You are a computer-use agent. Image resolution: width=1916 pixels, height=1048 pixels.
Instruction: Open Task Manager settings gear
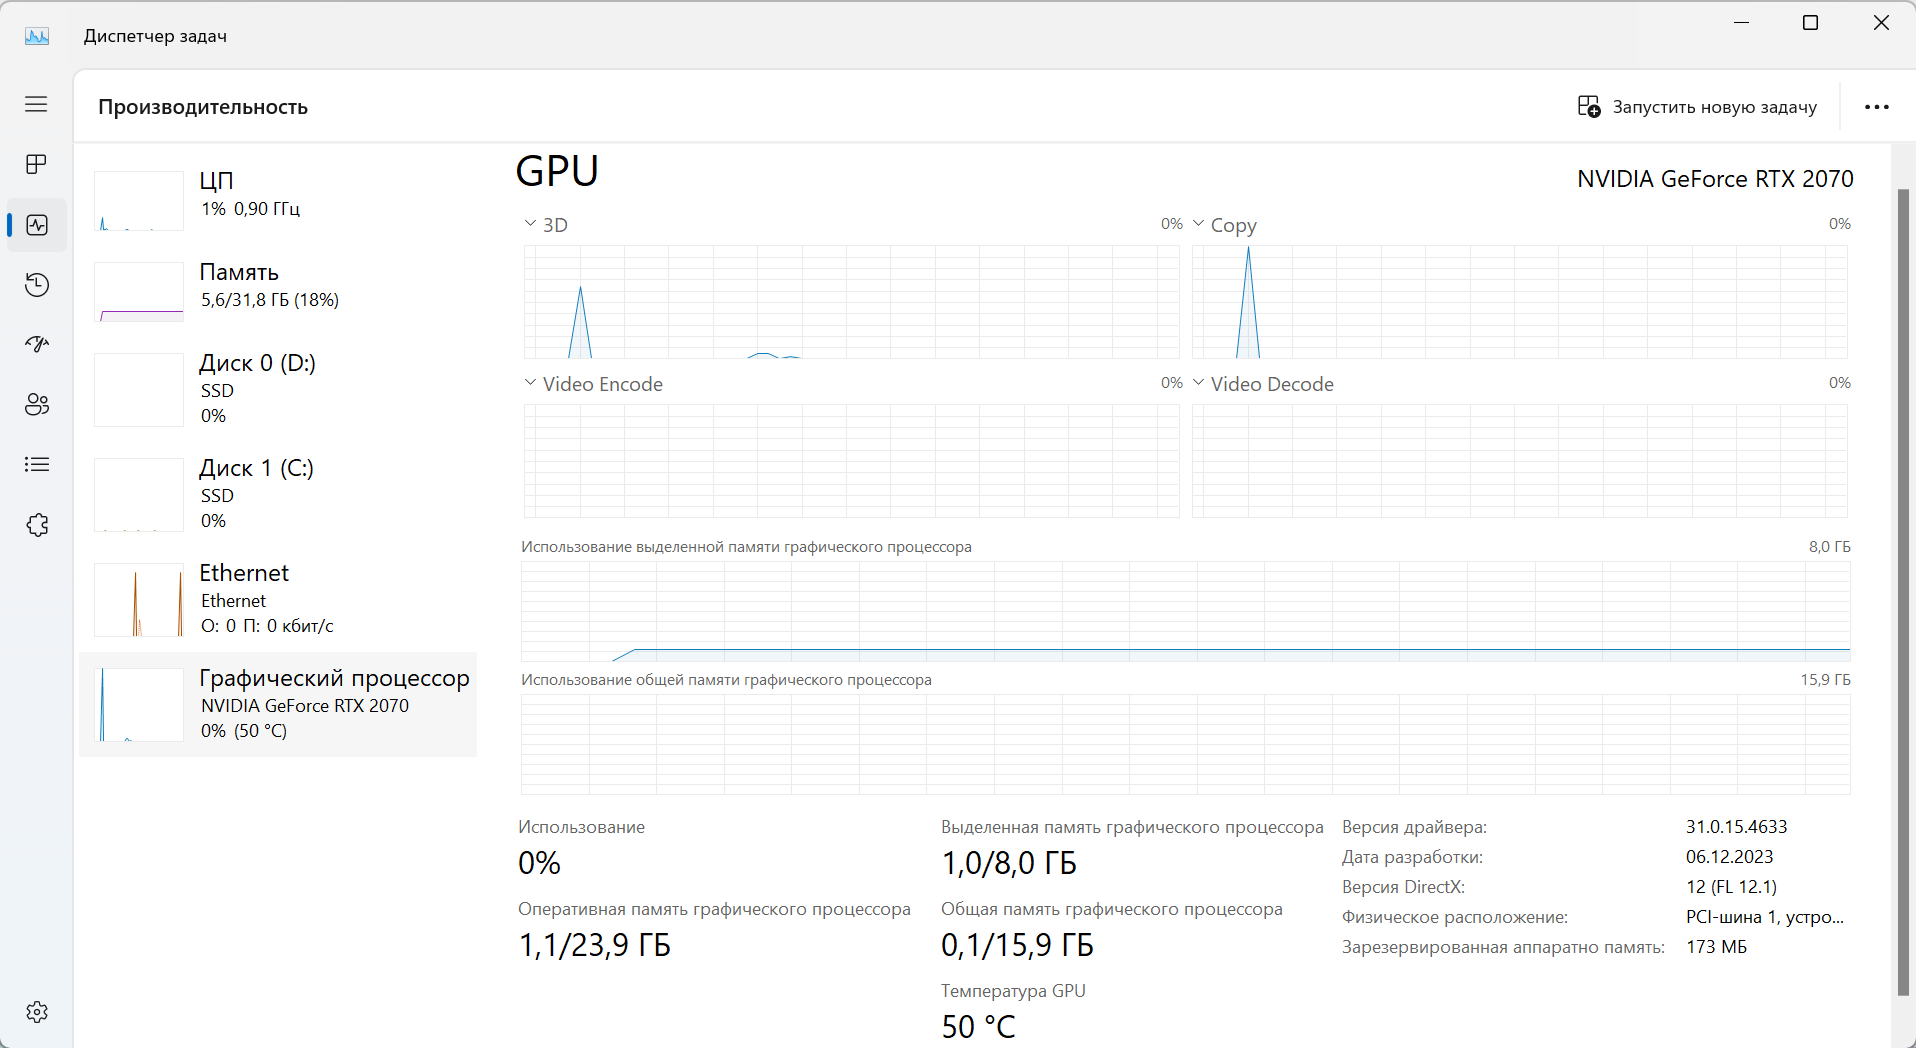pyautogui.click(x=37, y=1012)
